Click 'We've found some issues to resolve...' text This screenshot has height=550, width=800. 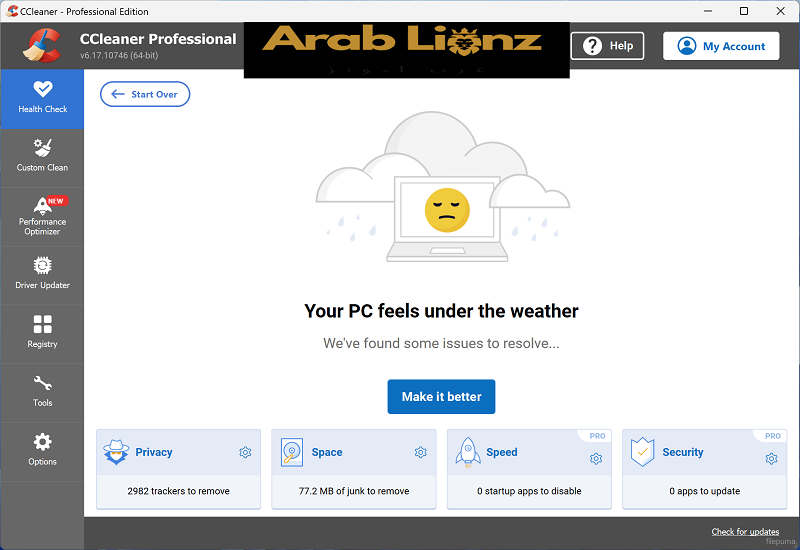(441, 343)
